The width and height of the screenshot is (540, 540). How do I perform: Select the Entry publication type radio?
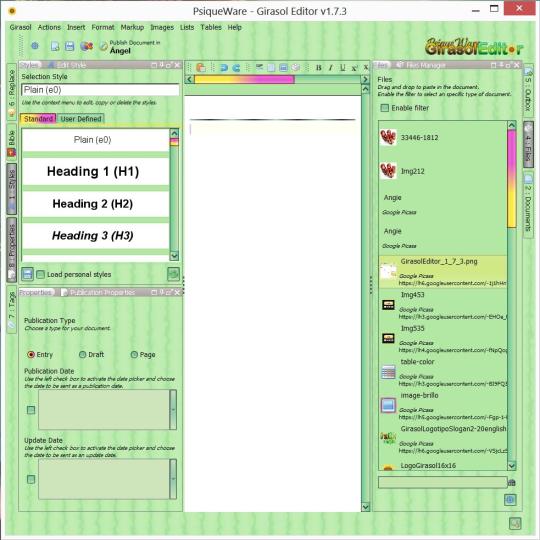click(31, 354)
